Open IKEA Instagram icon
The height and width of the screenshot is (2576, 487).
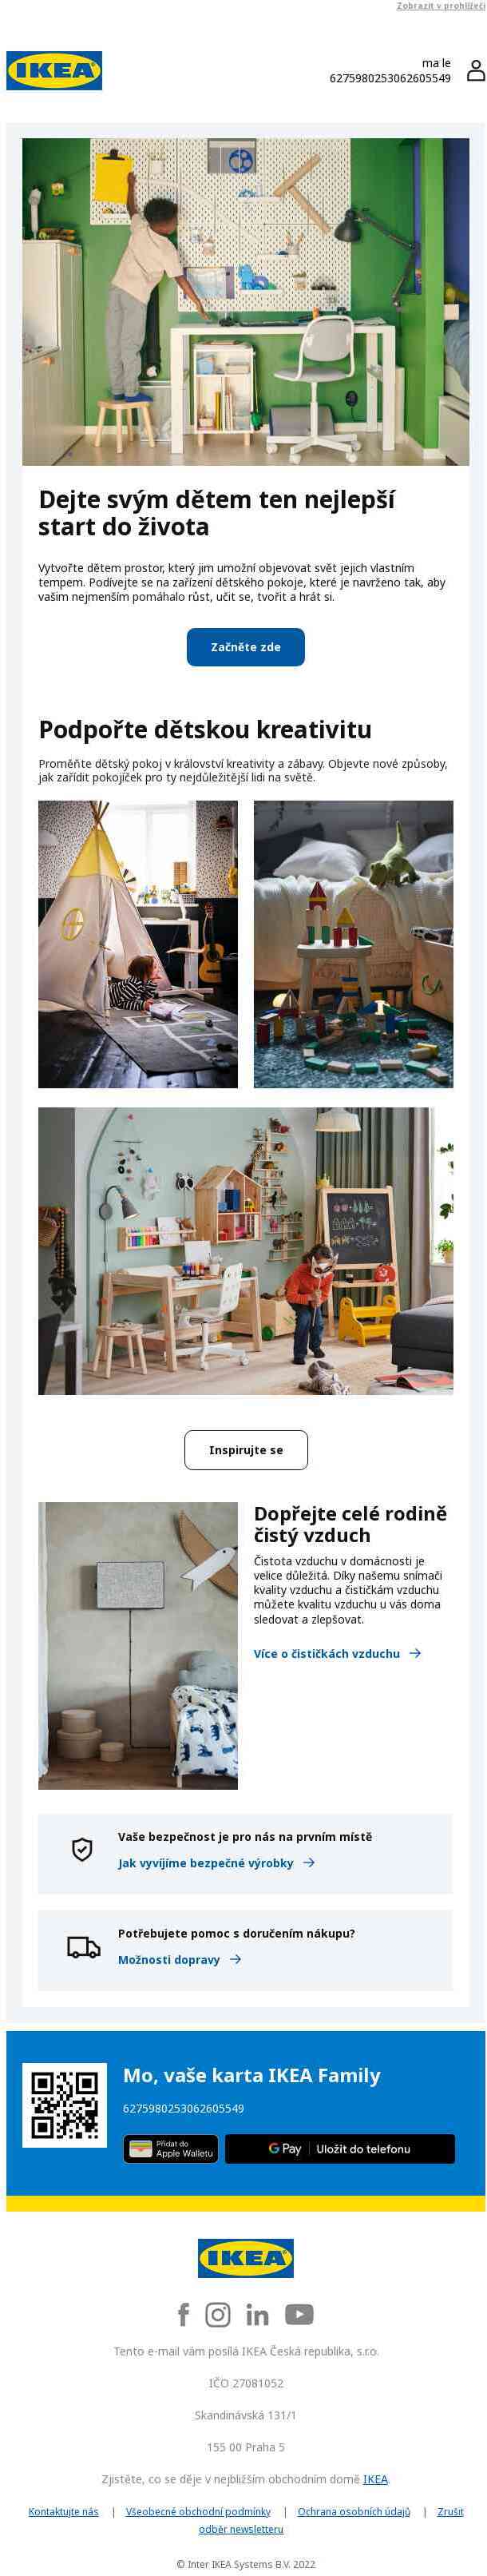(217, 2314)
